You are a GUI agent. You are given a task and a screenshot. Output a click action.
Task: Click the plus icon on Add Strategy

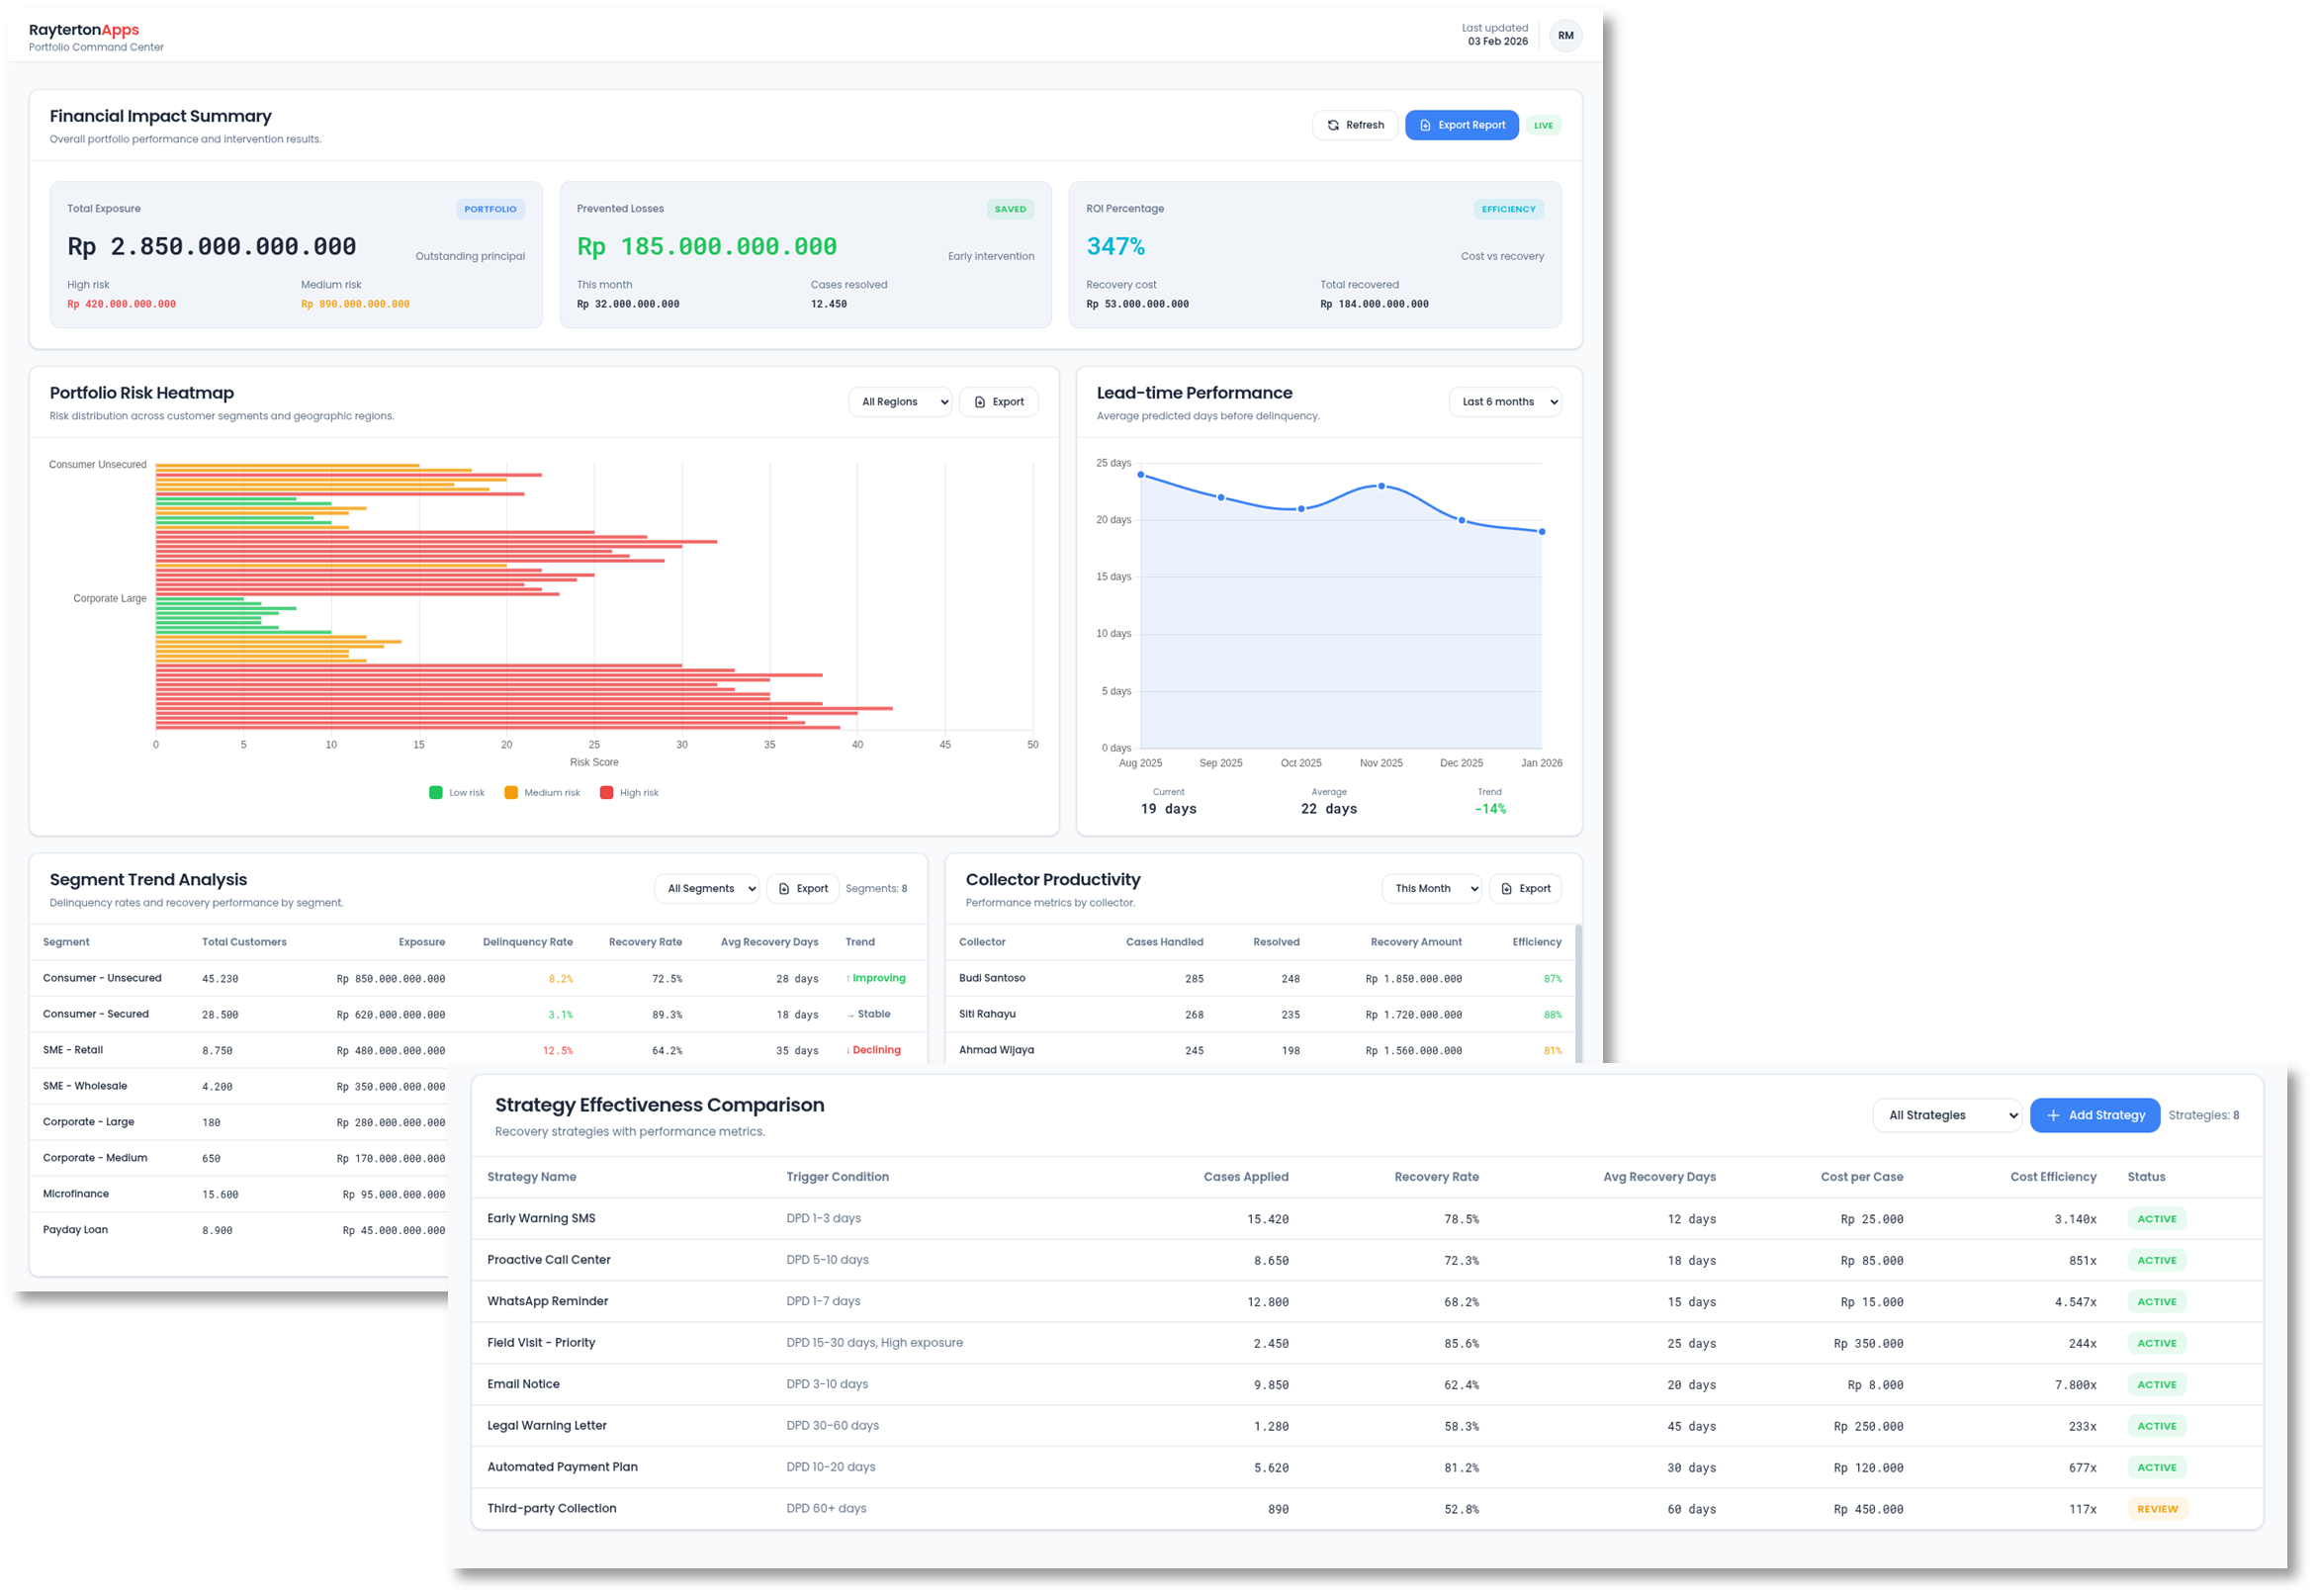tap(2053, 1115)
